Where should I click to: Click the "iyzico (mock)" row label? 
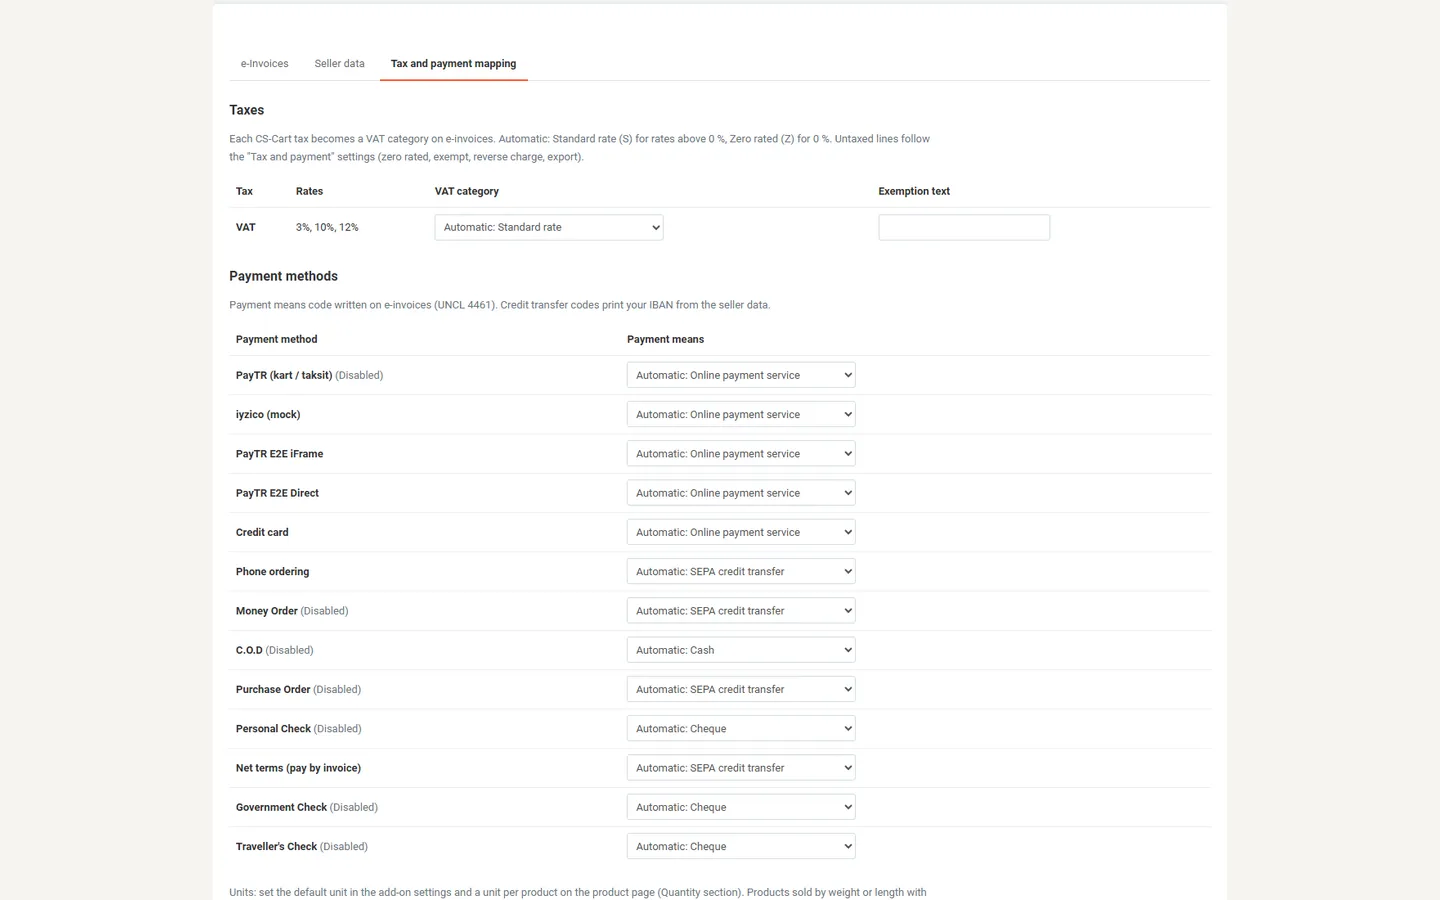pos(268,414)
